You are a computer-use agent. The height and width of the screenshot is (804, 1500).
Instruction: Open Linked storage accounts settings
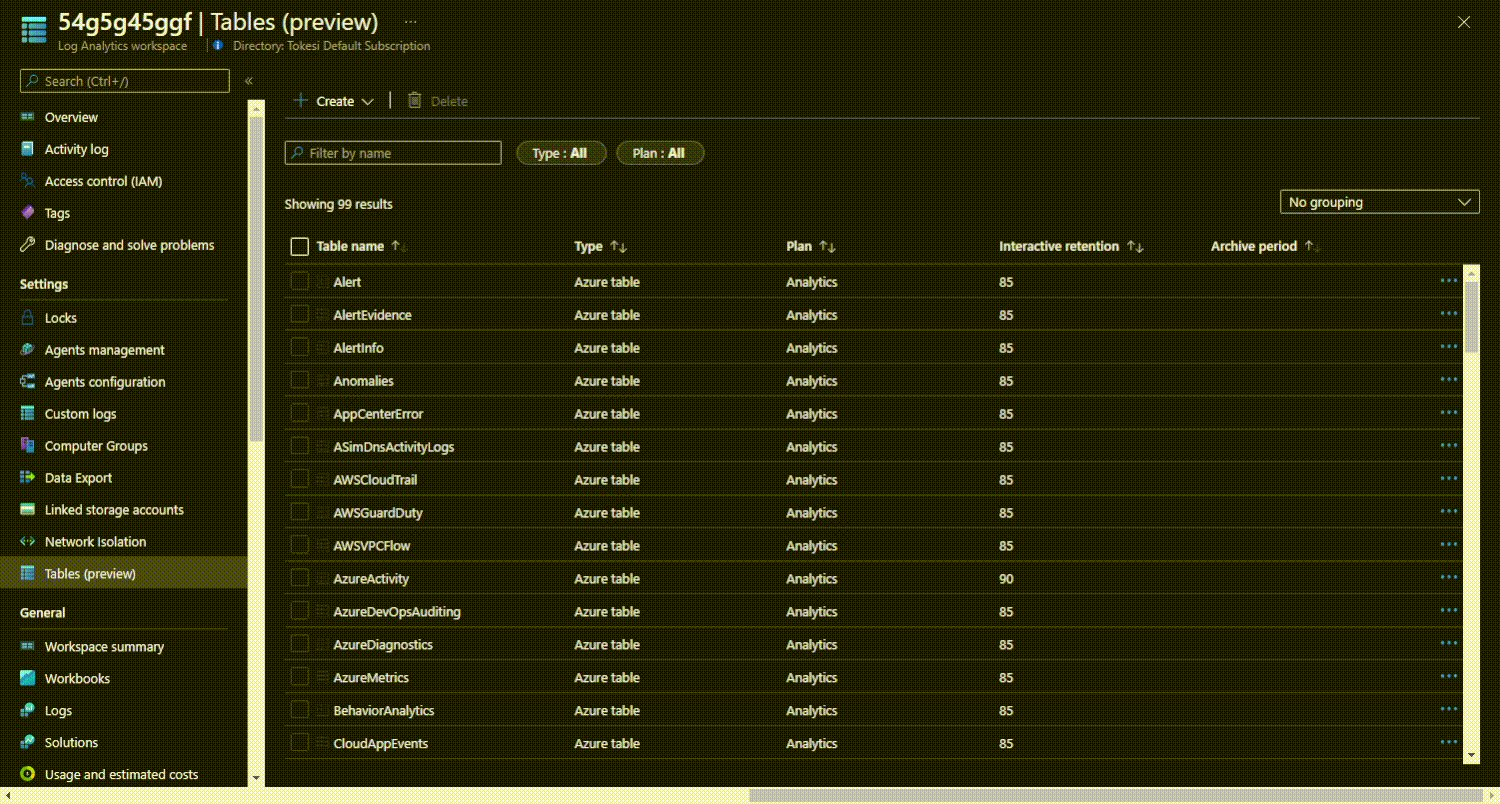114,509
